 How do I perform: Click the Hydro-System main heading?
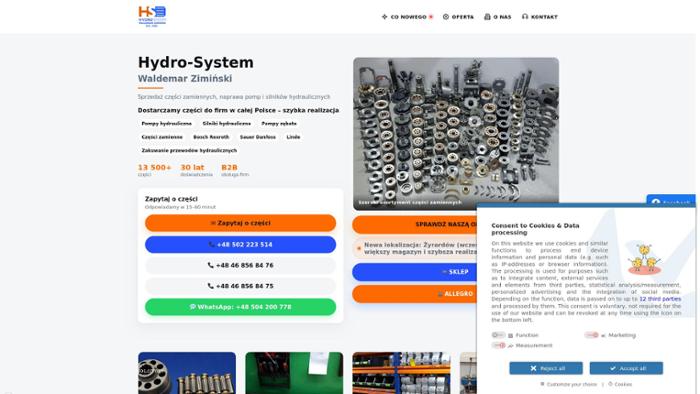pyautogui.click(x=196, y=62)
